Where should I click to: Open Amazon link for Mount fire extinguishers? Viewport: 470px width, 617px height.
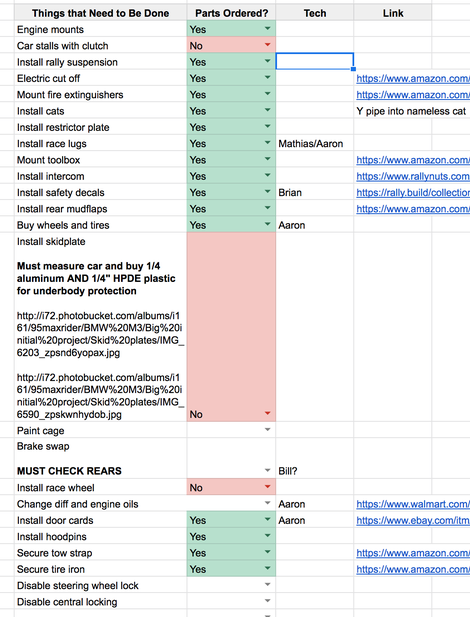coord(413,95)
